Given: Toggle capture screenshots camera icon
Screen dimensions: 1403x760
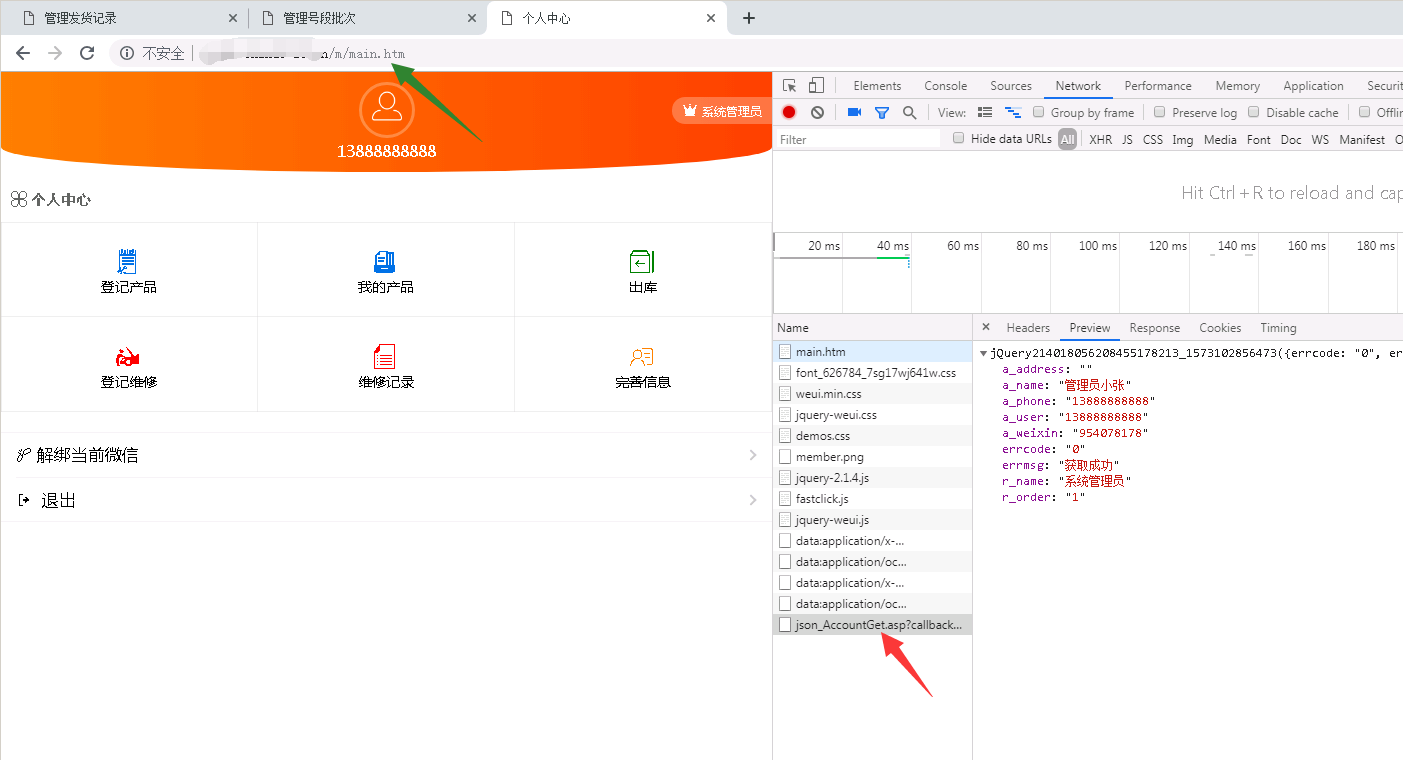Looking at the screenshot, I should [854, 113].
